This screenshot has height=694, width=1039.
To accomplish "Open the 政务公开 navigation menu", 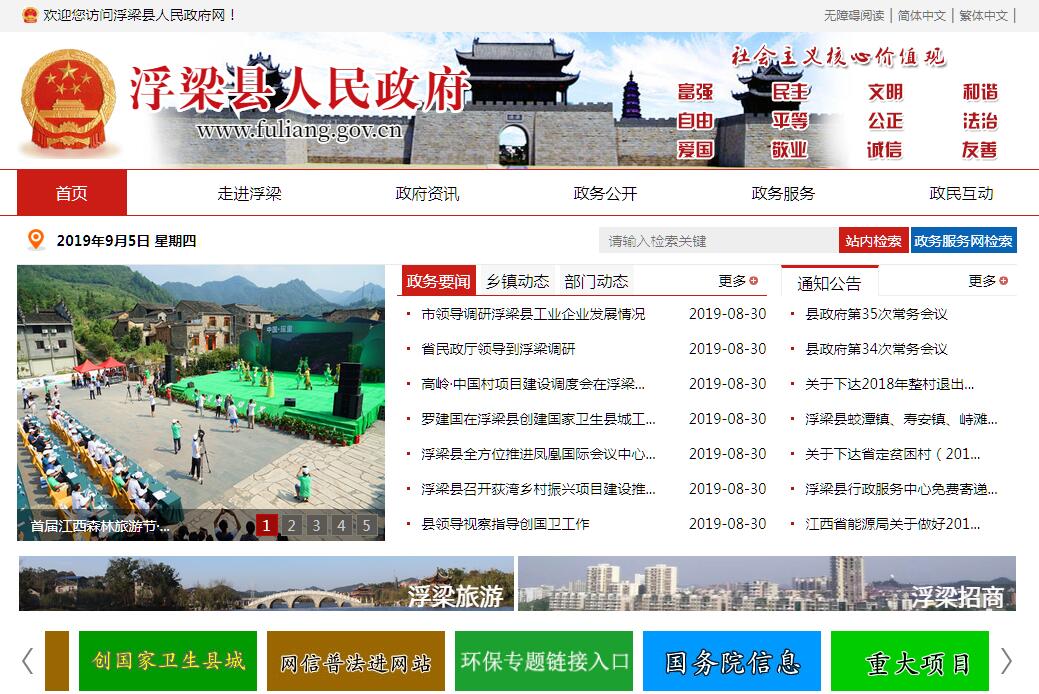I will pyautogui.click(x=605, y=194).
